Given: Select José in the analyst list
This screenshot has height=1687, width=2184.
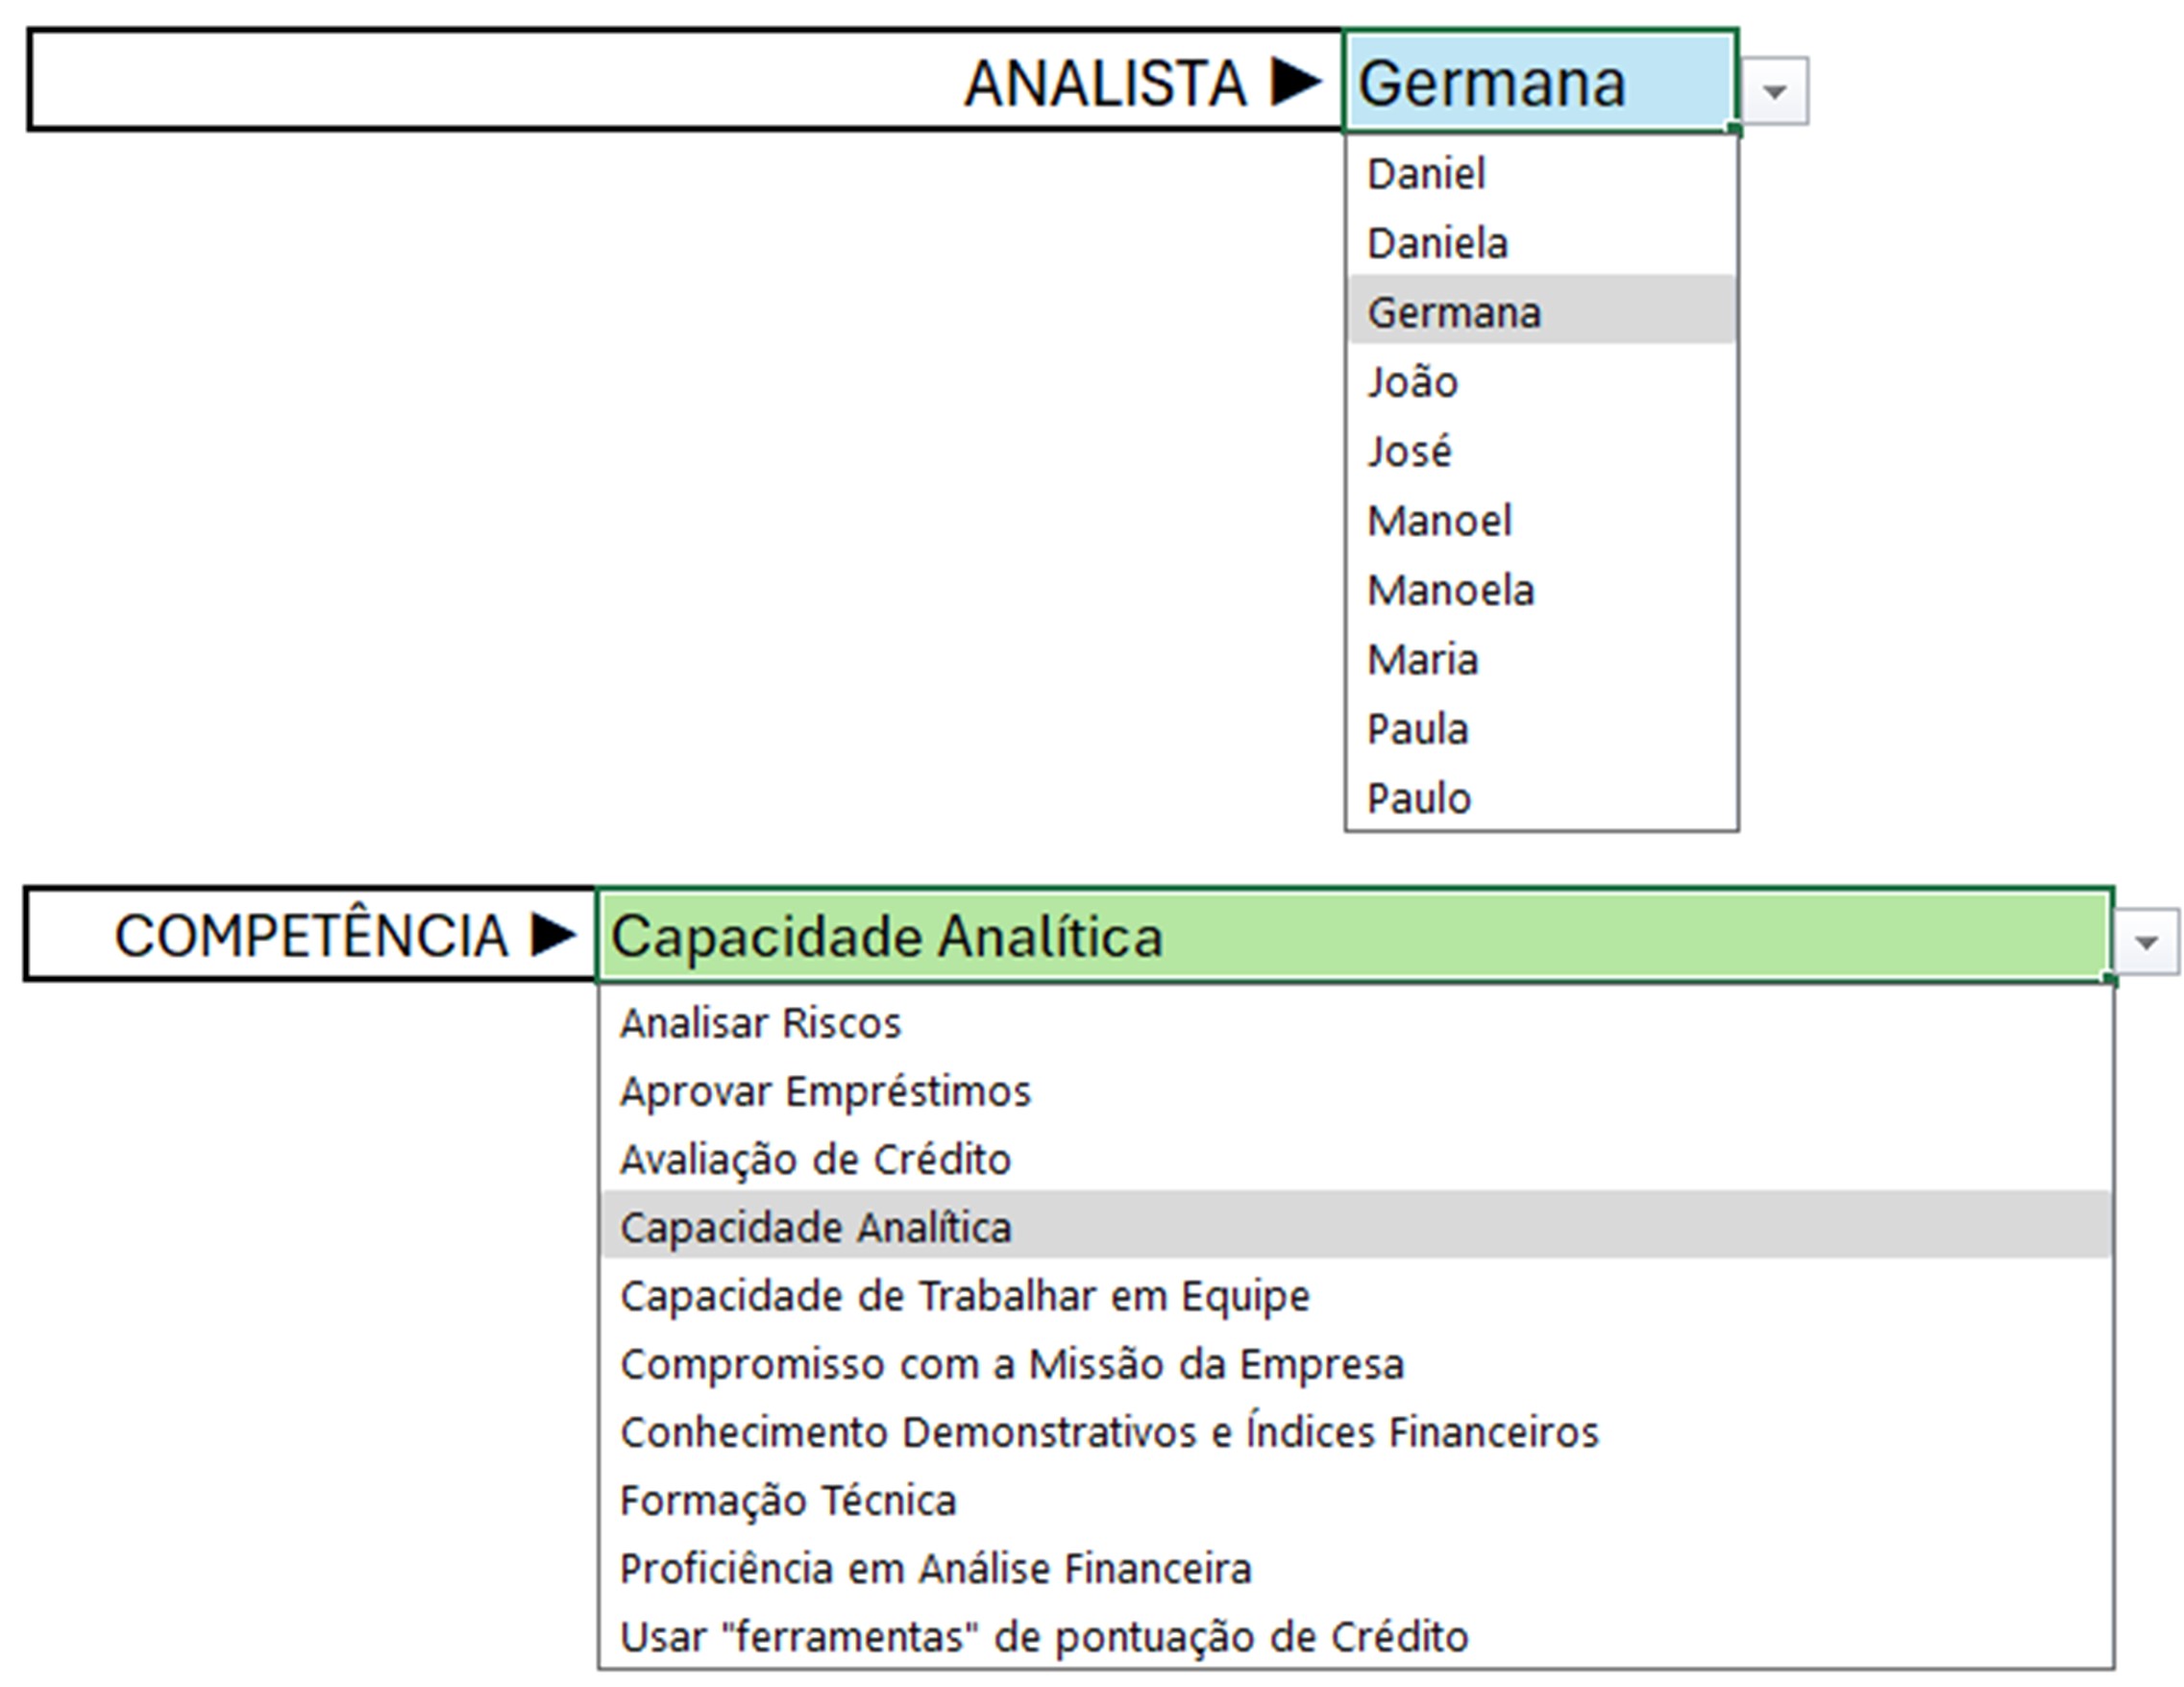Looking at the screenshot, I should [1409, 452].
